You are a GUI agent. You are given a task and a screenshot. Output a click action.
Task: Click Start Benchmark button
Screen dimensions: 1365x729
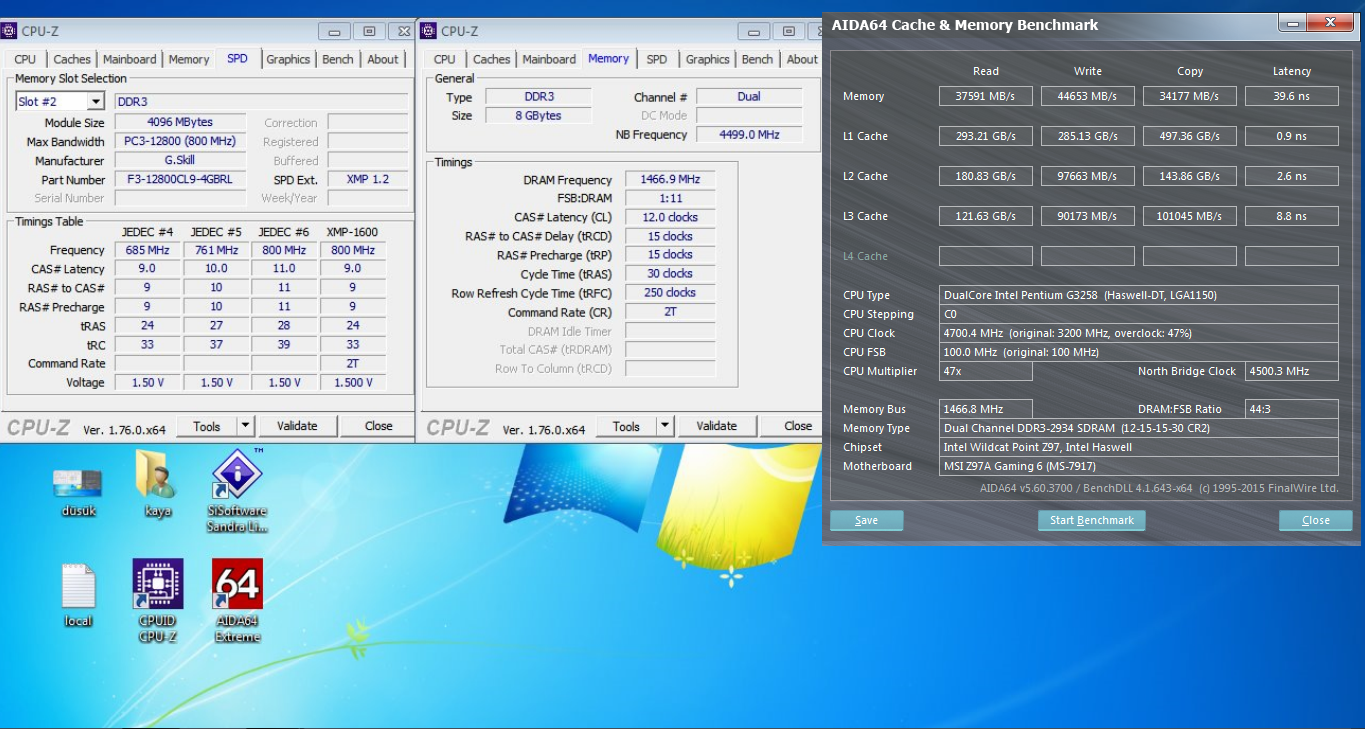point(1091,520)
